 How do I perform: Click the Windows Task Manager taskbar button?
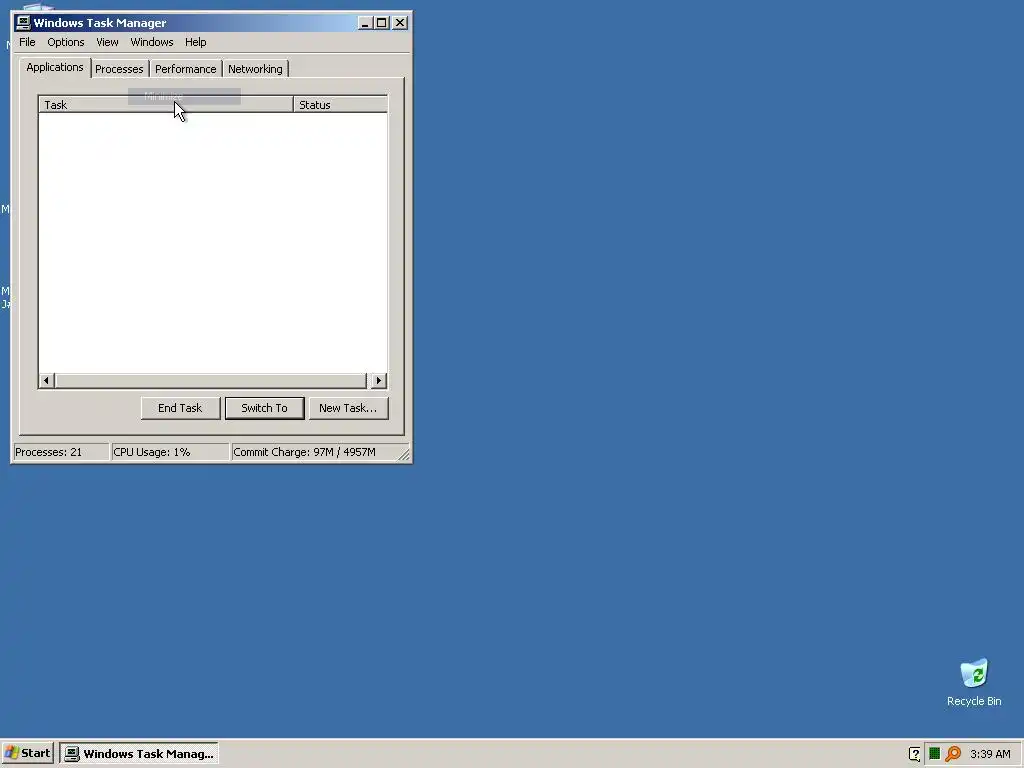(139, 753)
